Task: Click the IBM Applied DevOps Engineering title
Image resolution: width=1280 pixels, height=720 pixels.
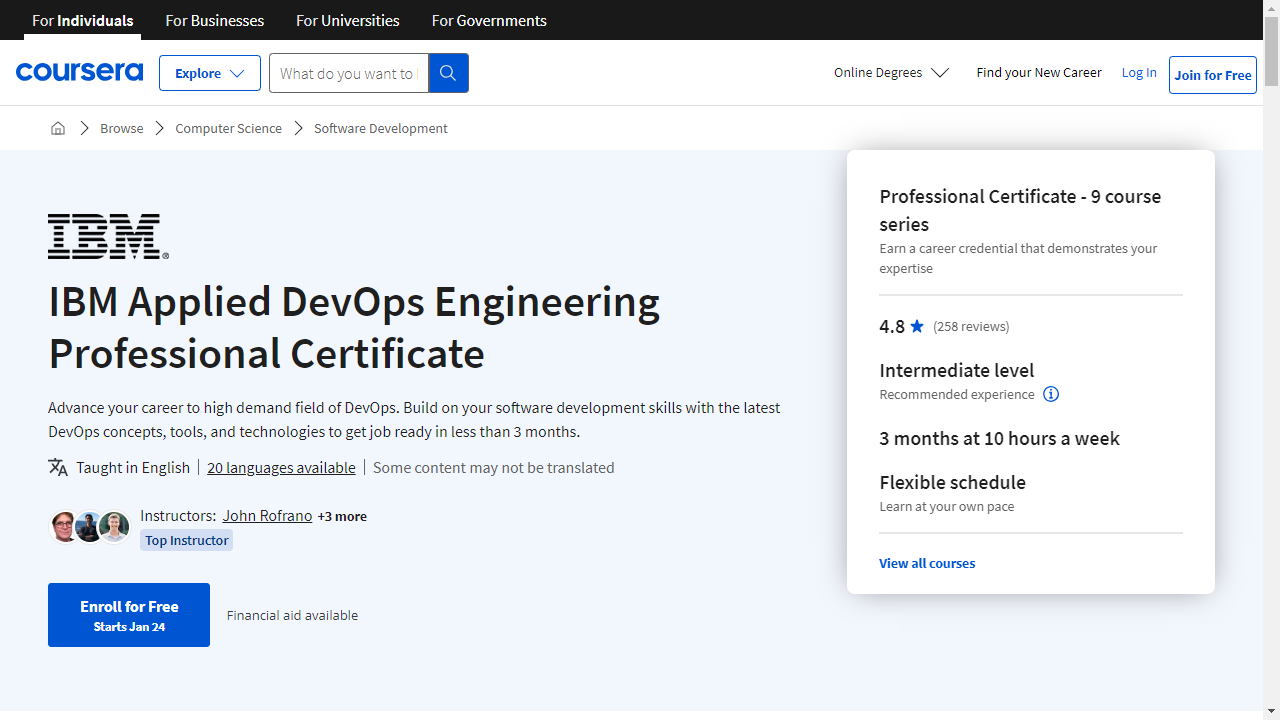Action: [354, 327]
